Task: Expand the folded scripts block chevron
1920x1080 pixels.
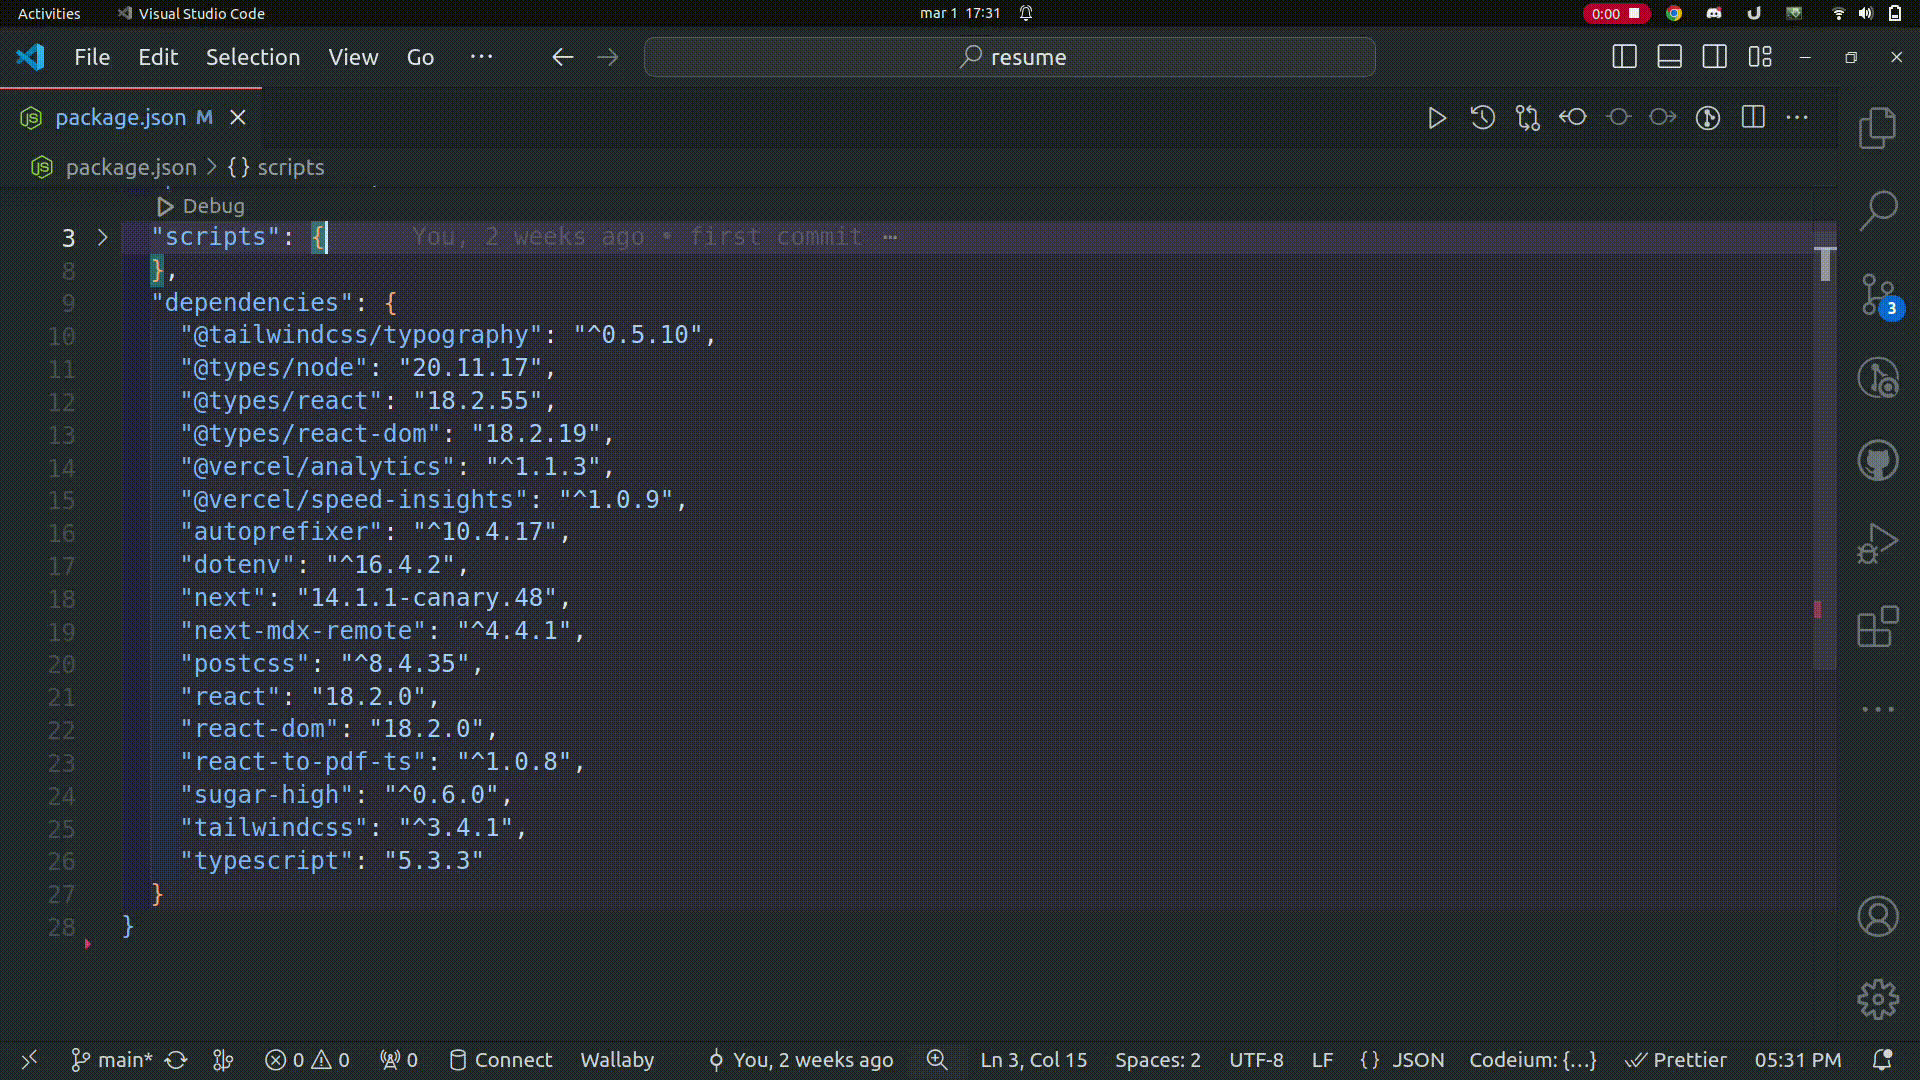Action: coord(102,238)
